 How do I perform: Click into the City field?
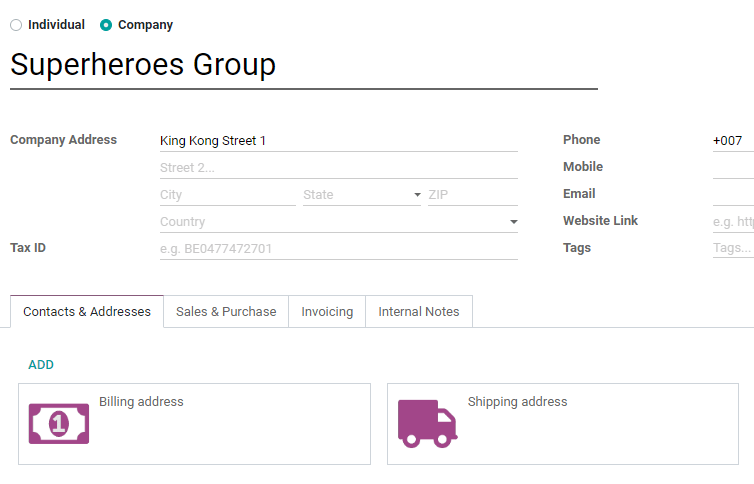(x=227, y=195)
